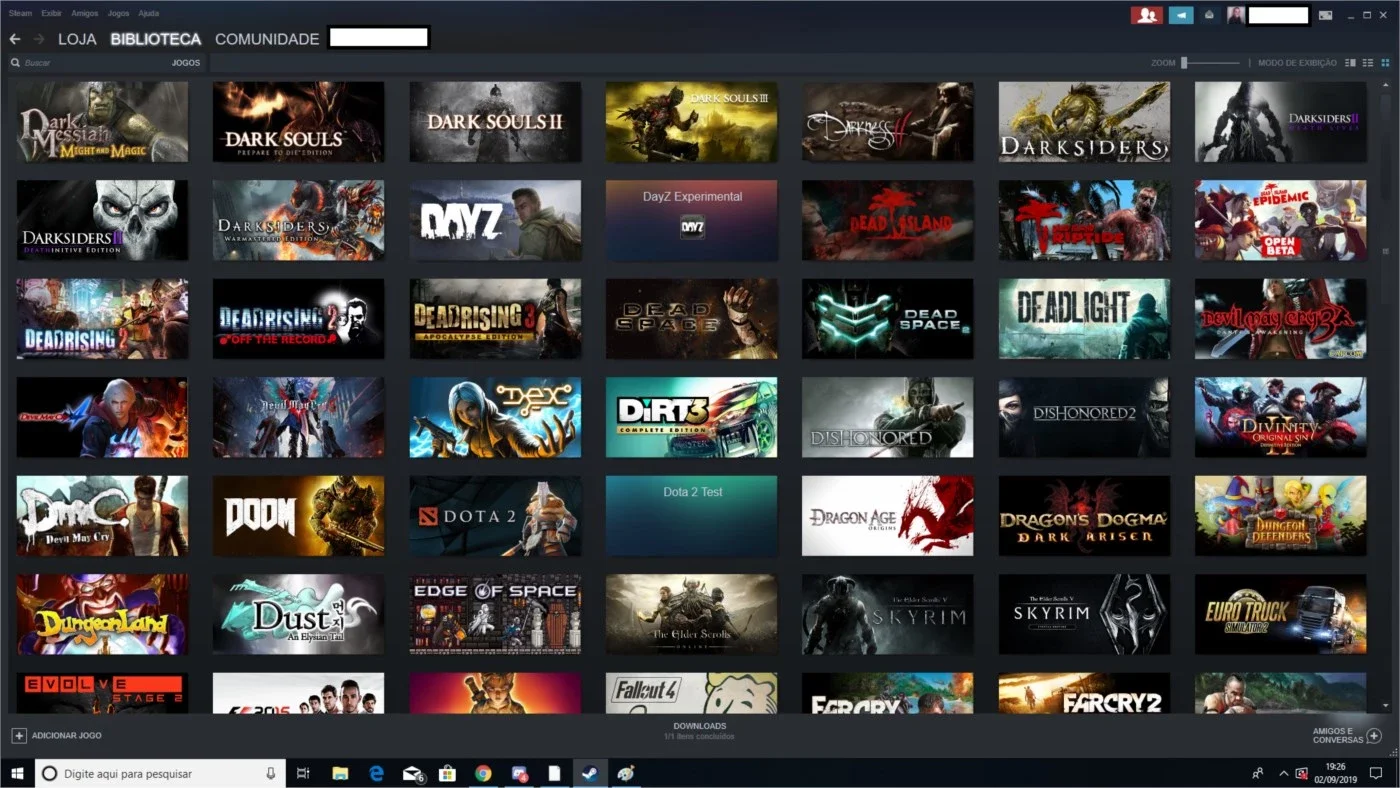Click the user avatar picture

click(x=1236, y=15)
